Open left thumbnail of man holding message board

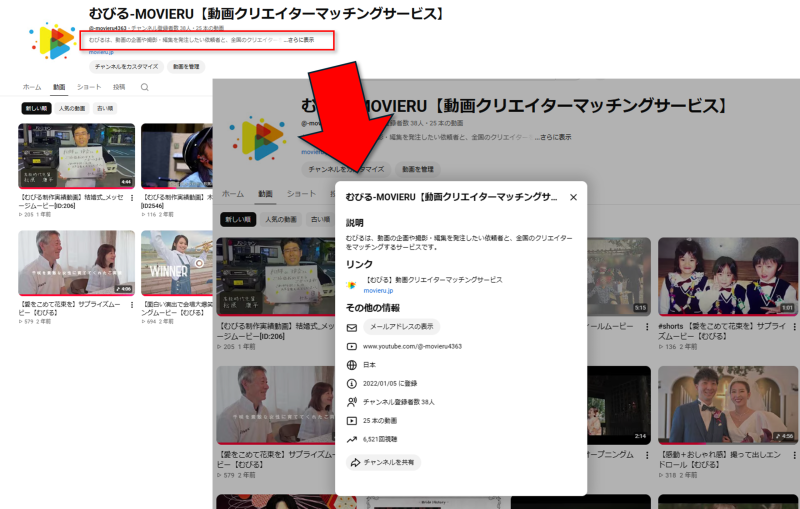tap(77, 156)
